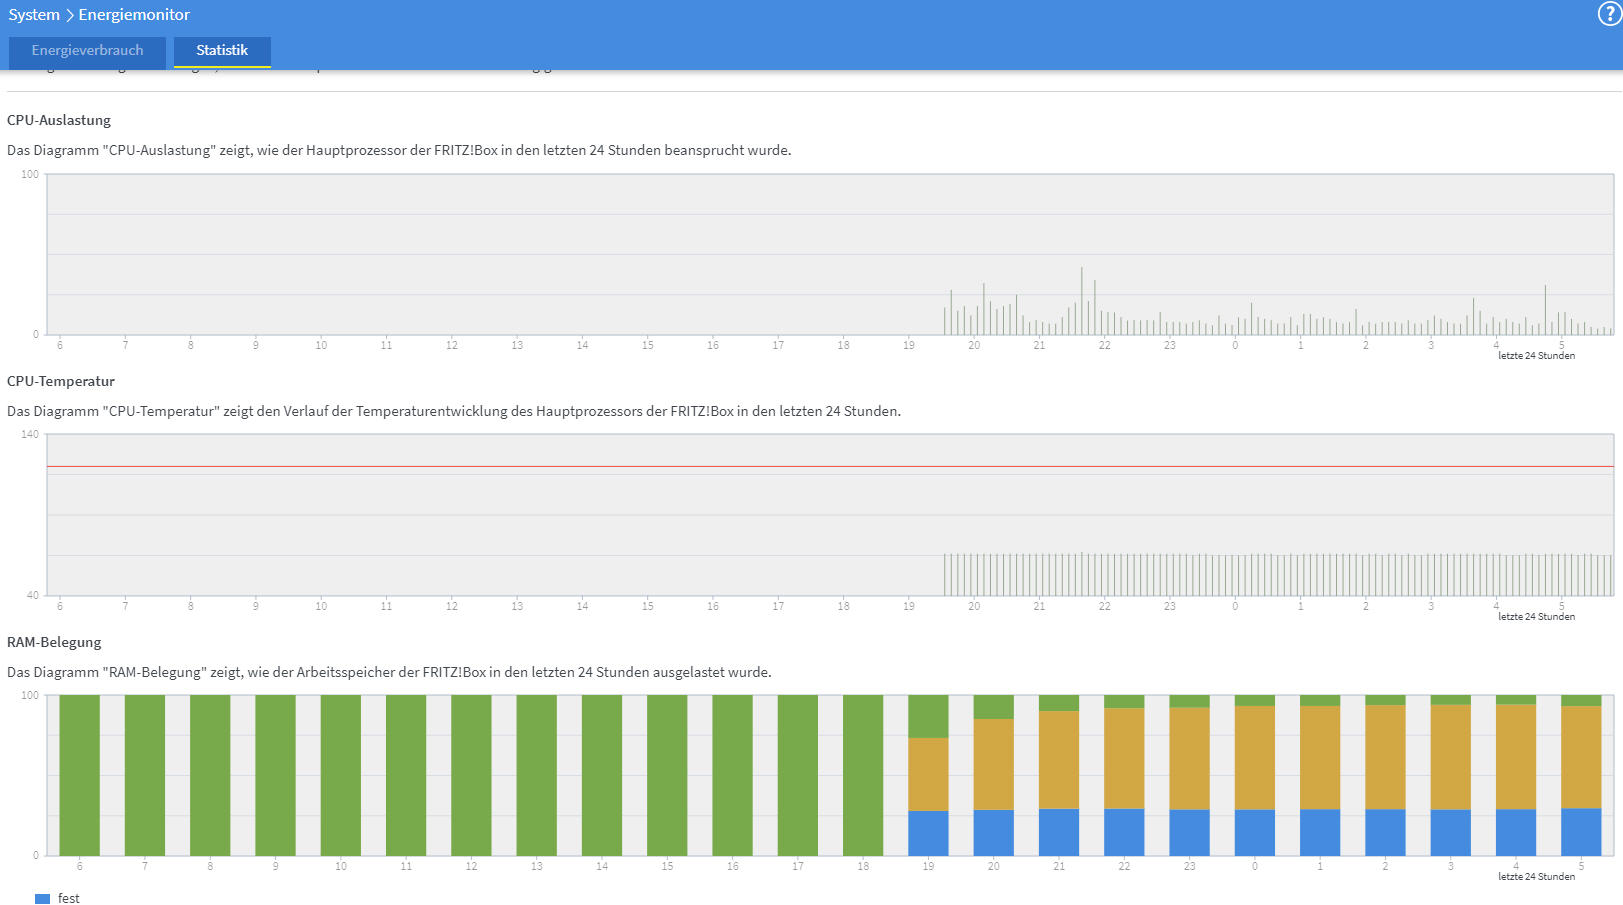The width and height of the screenshot is (1623, 905).
Task: Click the tallest CPU-Auslastung spike near 22
Action: coord(1081,300)
